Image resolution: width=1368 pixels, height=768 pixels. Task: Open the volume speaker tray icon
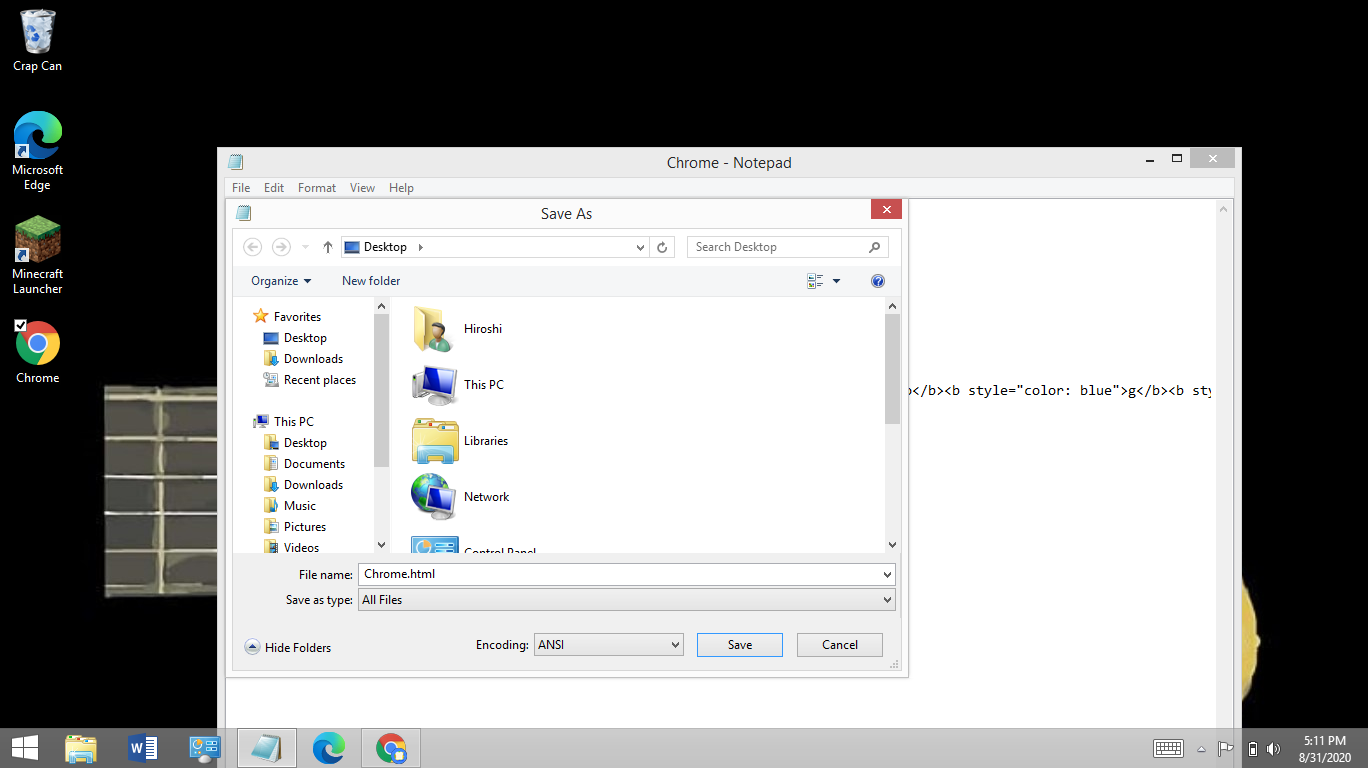(x=1273, y=749)
